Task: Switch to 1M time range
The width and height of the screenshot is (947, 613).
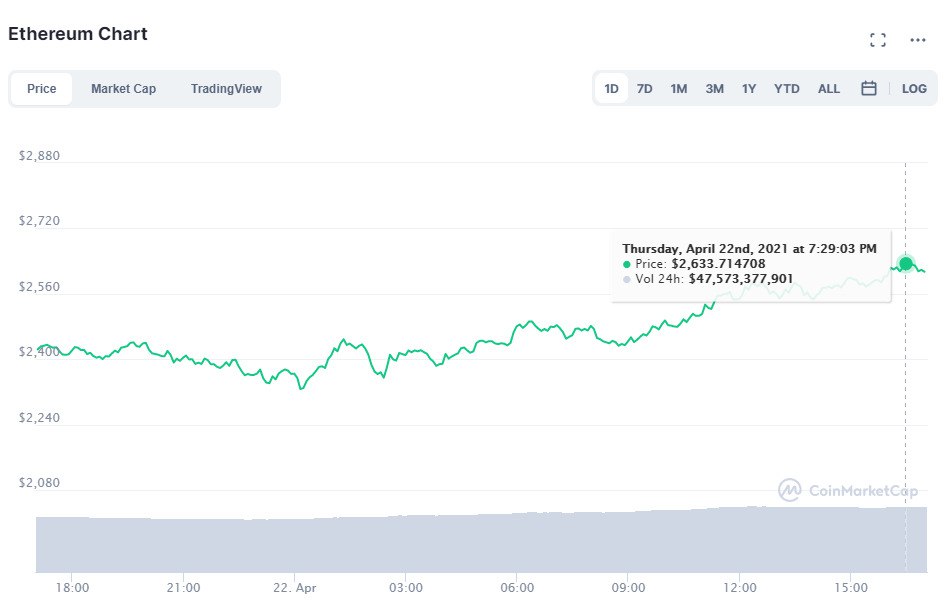Action: tap(679, 89)
